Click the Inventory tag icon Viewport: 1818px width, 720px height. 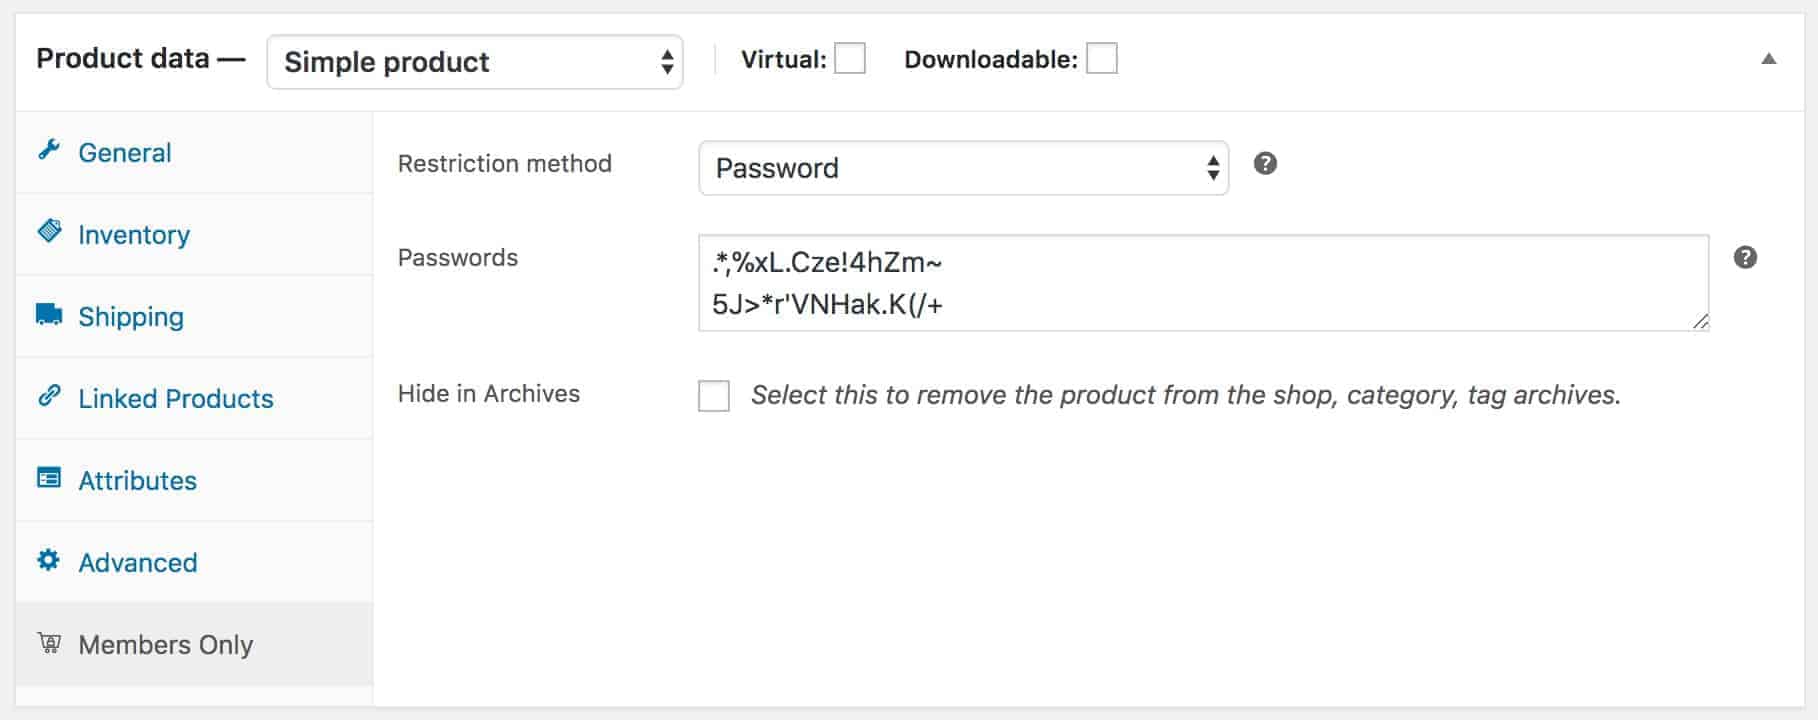49,232
